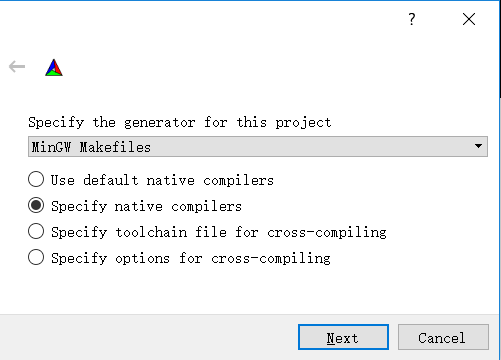This screenshot has width=501, height=360.
Task: Choose Specify options for cross-compiling radio
Action: pyautogui.click(x=36, y=257)
